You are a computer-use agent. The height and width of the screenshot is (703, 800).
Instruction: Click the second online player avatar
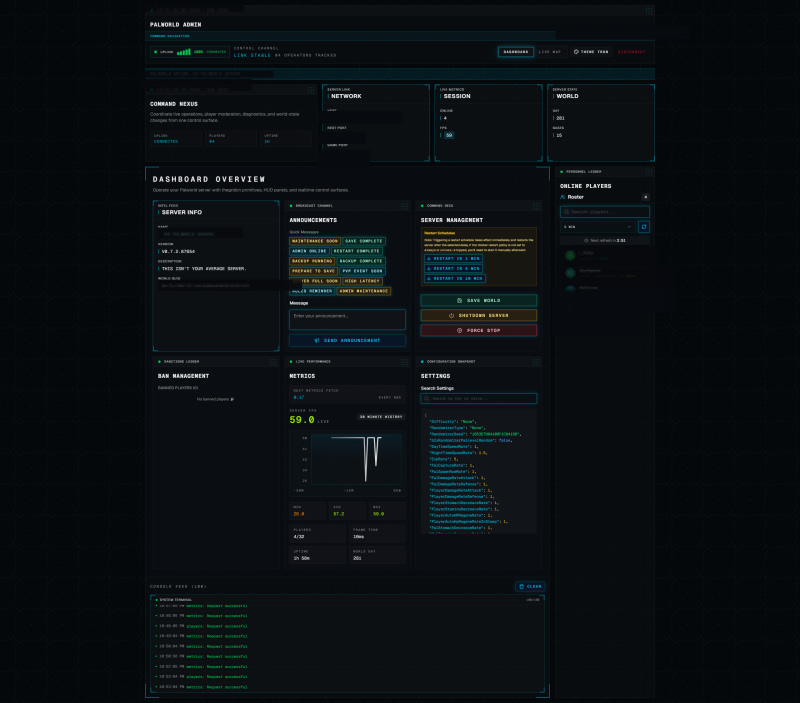570,273
